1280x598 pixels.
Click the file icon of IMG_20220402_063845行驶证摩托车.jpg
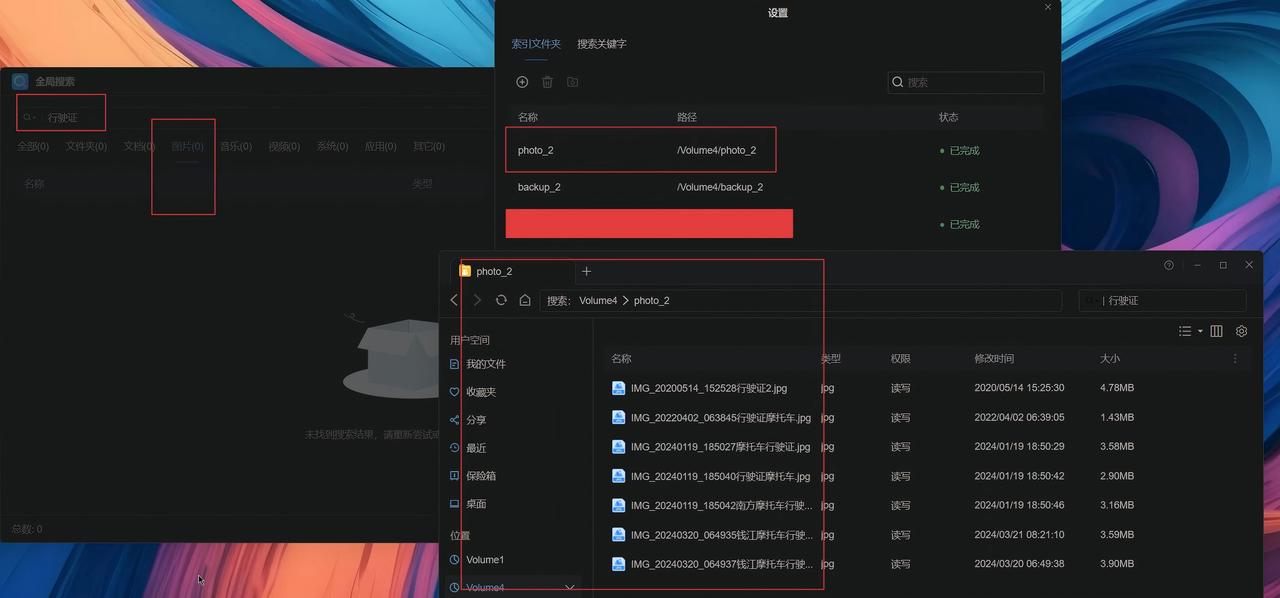pos(619,417)
